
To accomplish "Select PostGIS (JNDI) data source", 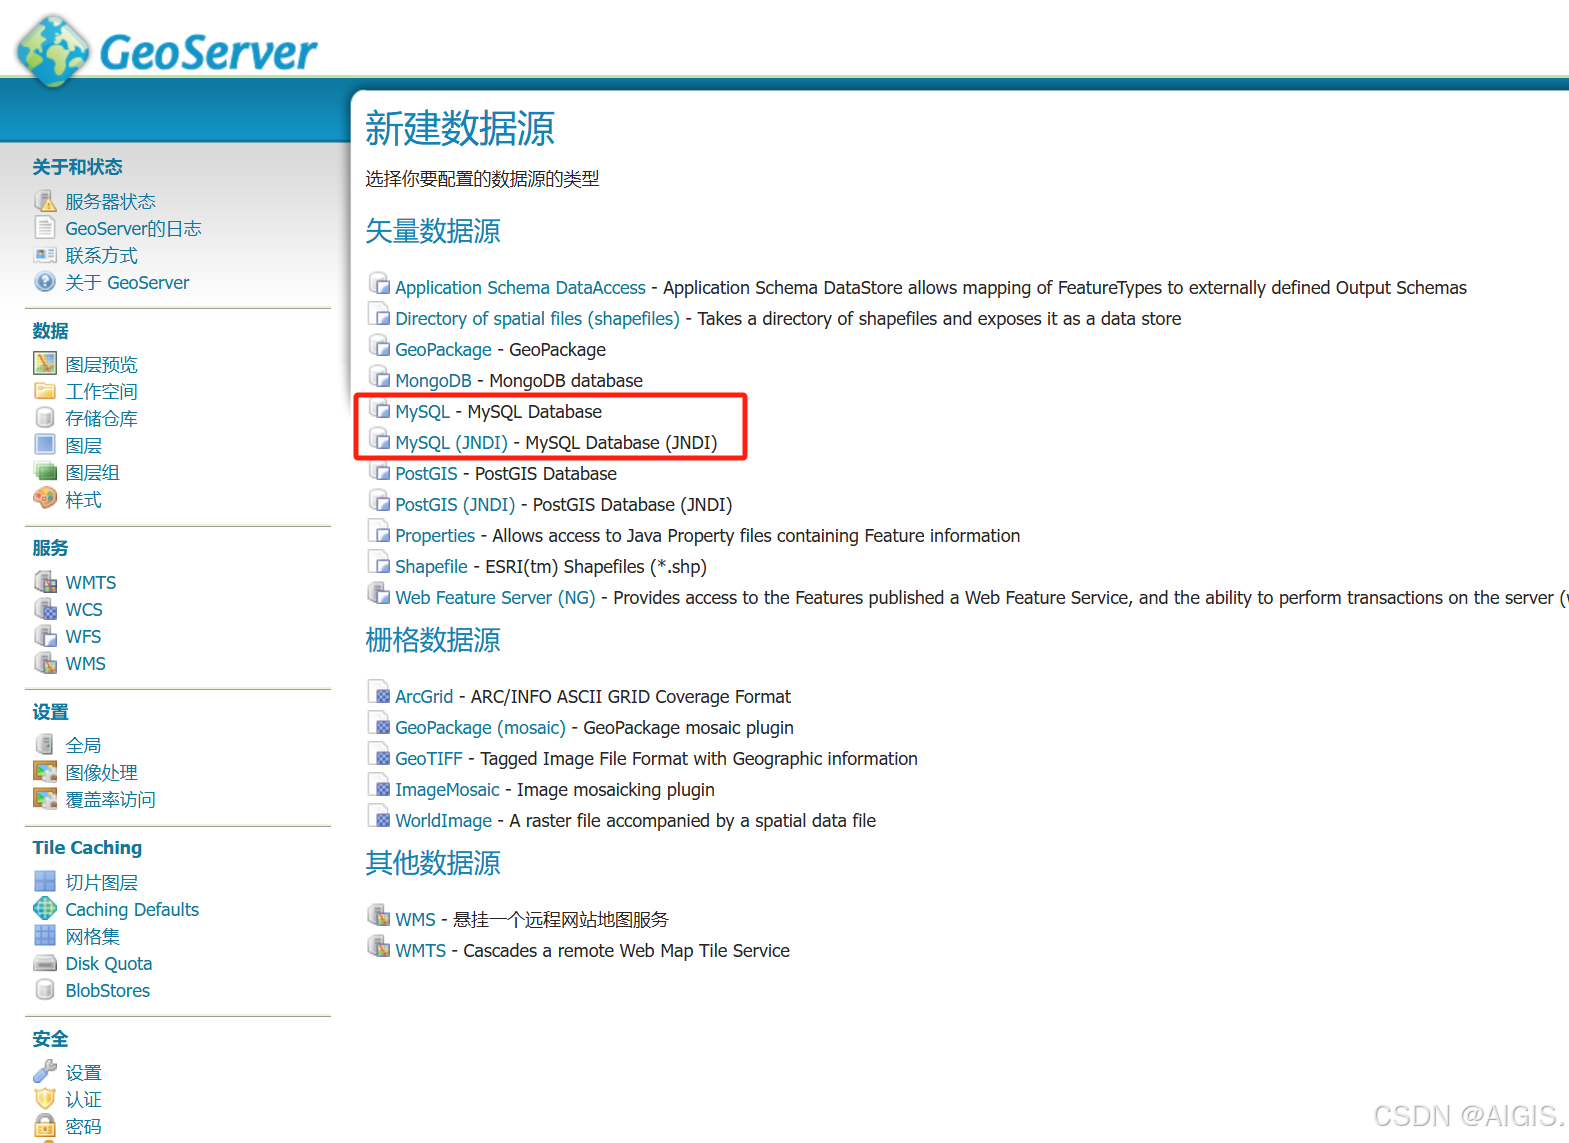I will pos(455,505).
